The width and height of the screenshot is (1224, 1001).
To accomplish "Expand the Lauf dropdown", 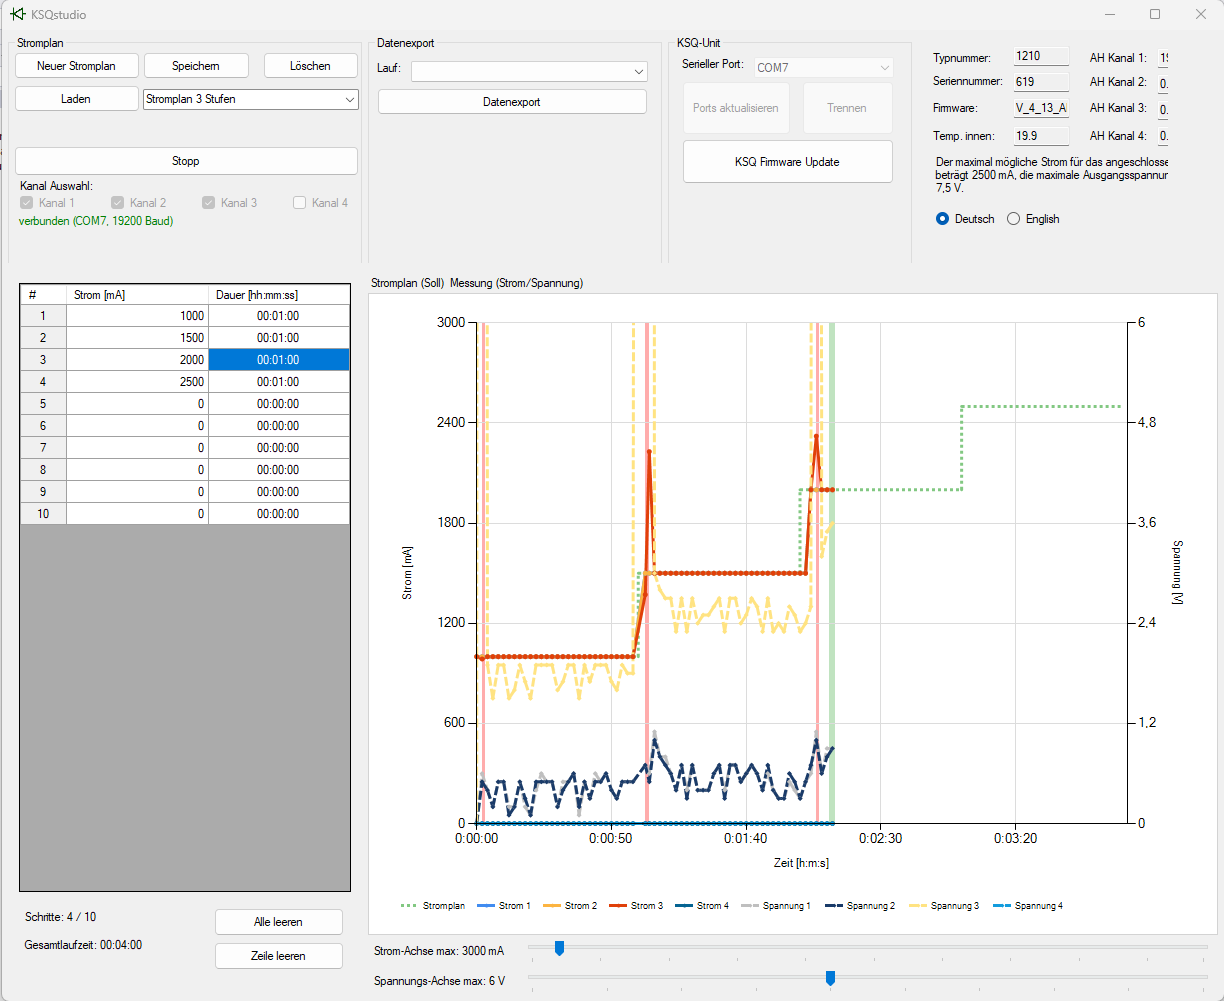I will coord(530,71).
